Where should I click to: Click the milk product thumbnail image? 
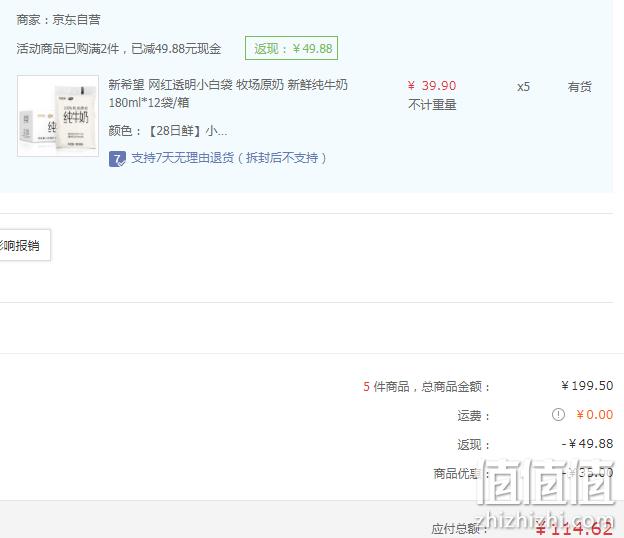(x=58, y=116)
